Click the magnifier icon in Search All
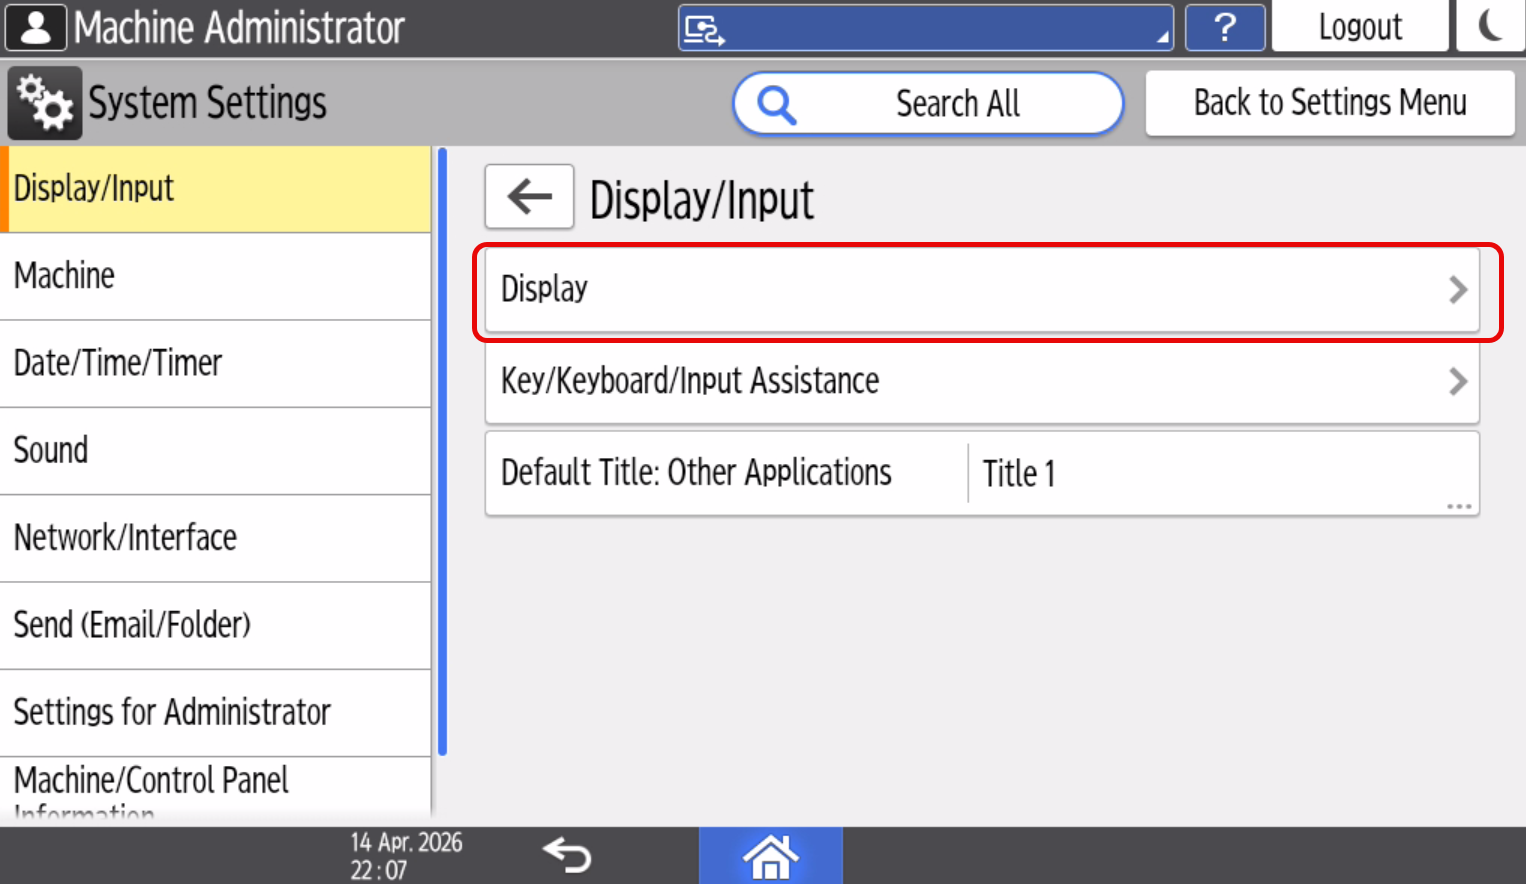This screenshot has height=884, width=1526. pyautogui.click(x=776, y=104)
